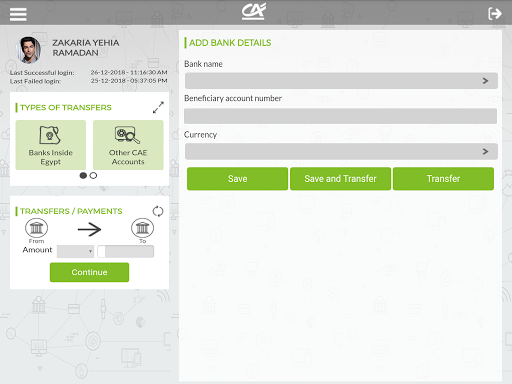Select the second carousel page dot
512x384 pixels.
pyautogui.click(x=93, y=175)
